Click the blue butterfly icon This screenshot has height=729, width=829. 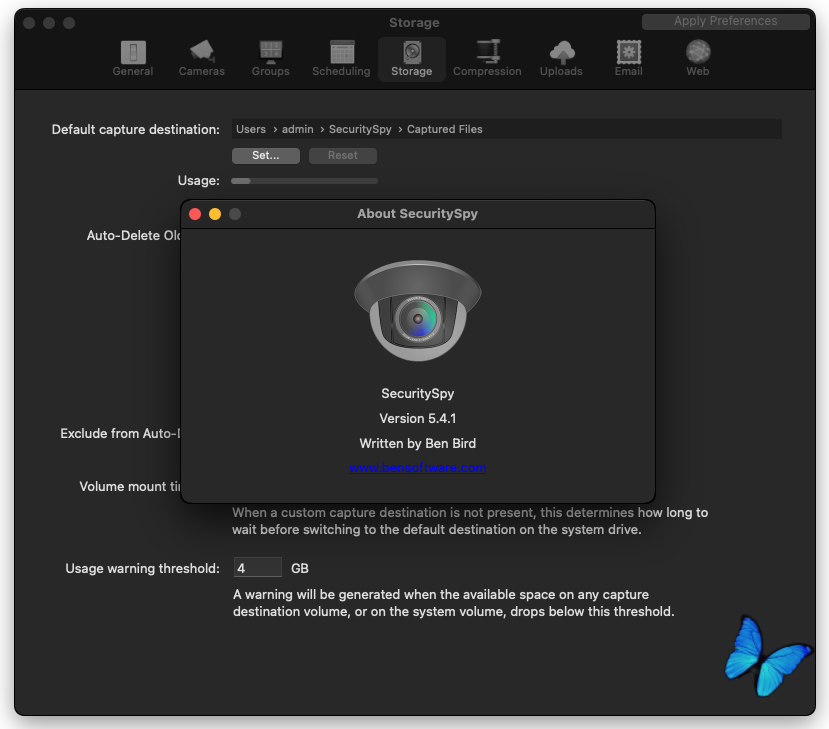(x=767, y=656)
